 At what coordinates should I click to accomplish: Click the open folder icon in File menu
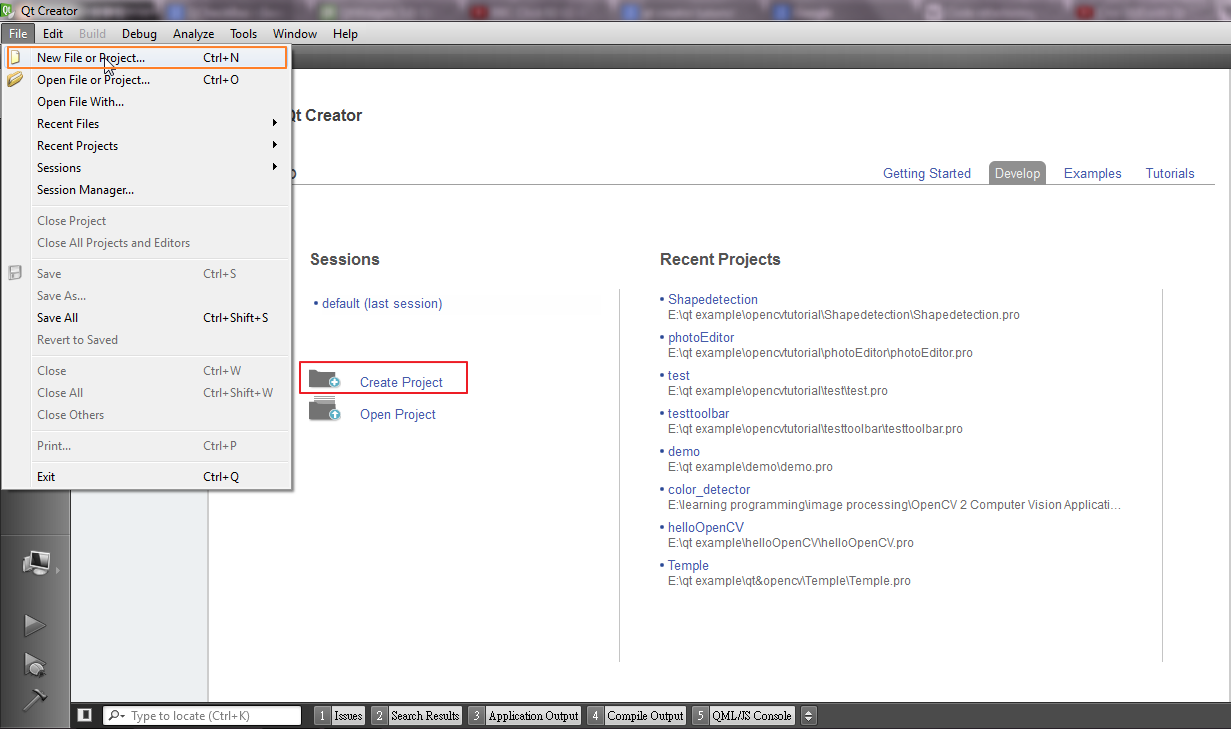[x=15, y=80]
